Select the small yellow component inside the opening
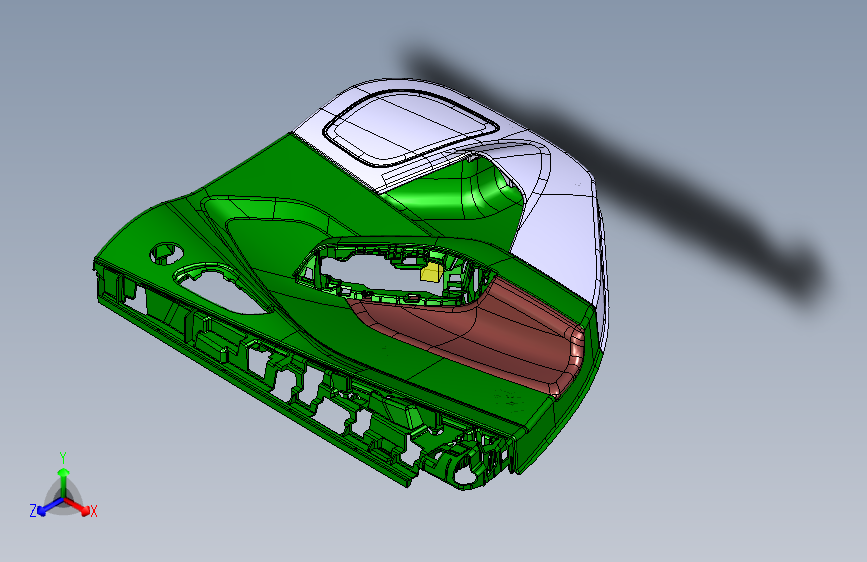The width and height of the screenshot is (867, 562). (431, 272)
